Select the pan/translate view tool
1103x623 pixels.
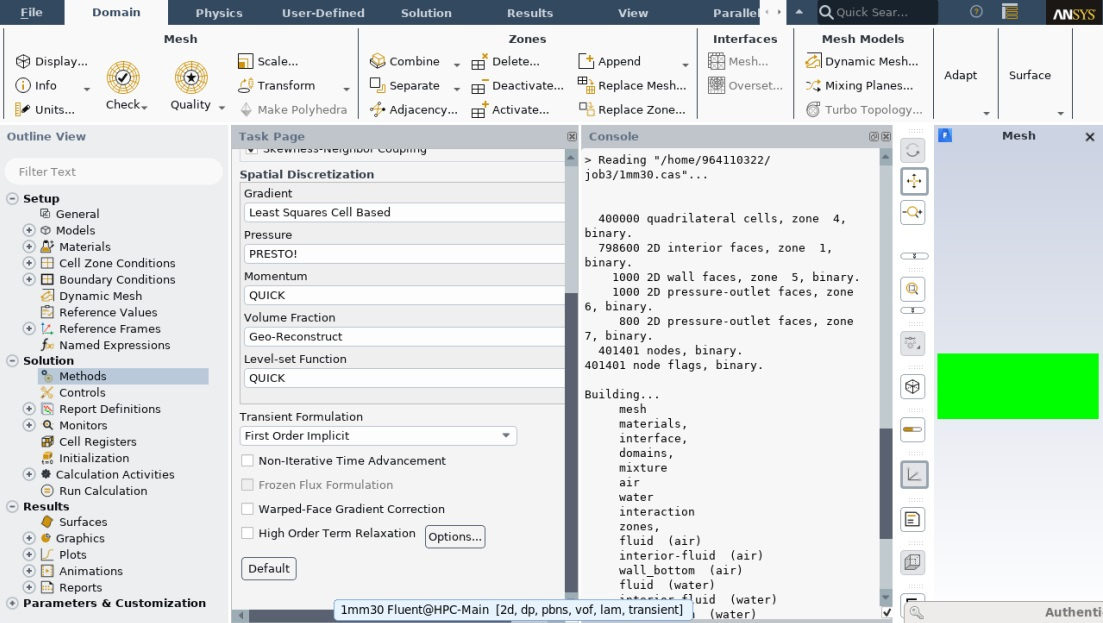pyautogui.click(x=914, y=181)
